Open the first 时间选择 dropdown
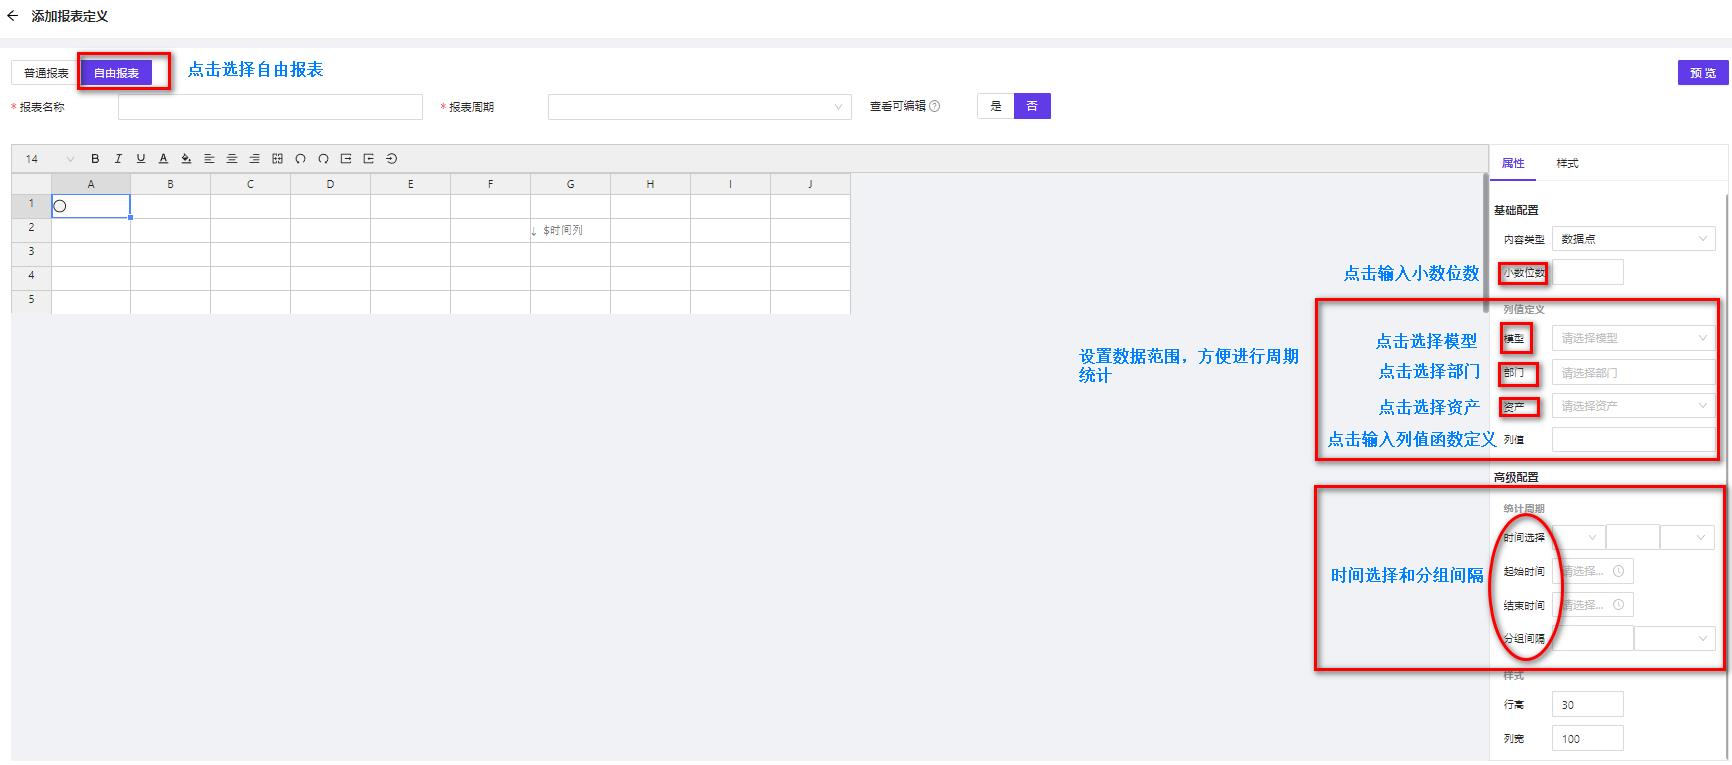 click(x=1577, y=538)
